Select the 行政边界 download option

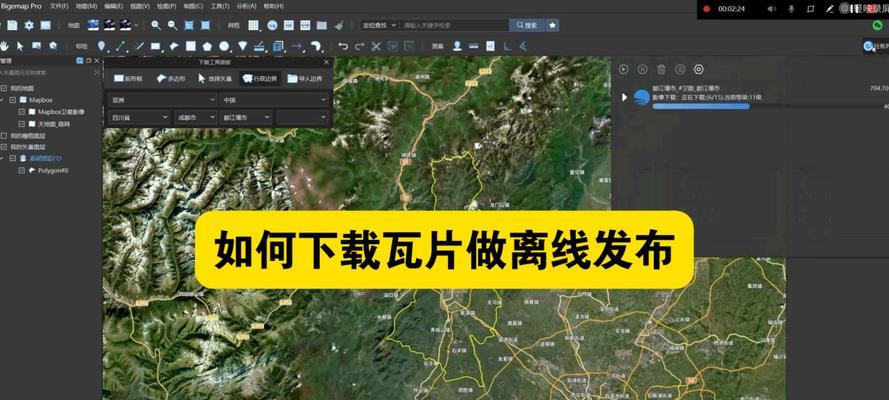click(x=260, y=79)
